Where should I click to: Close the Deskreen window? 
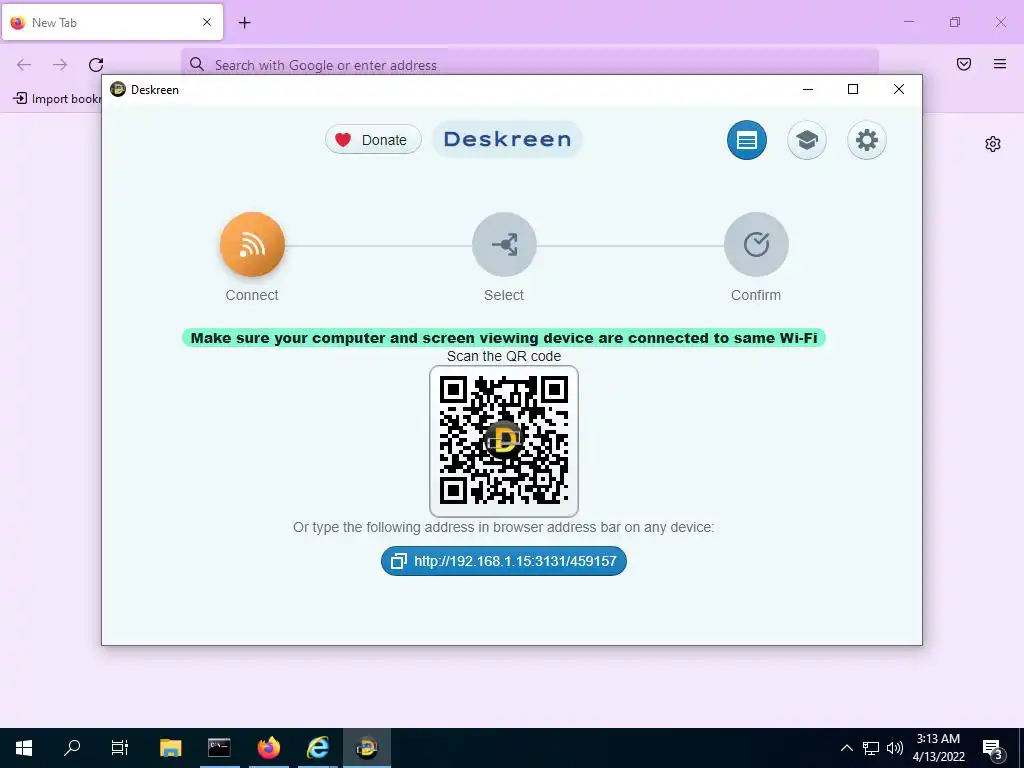(x=899, y=89)
